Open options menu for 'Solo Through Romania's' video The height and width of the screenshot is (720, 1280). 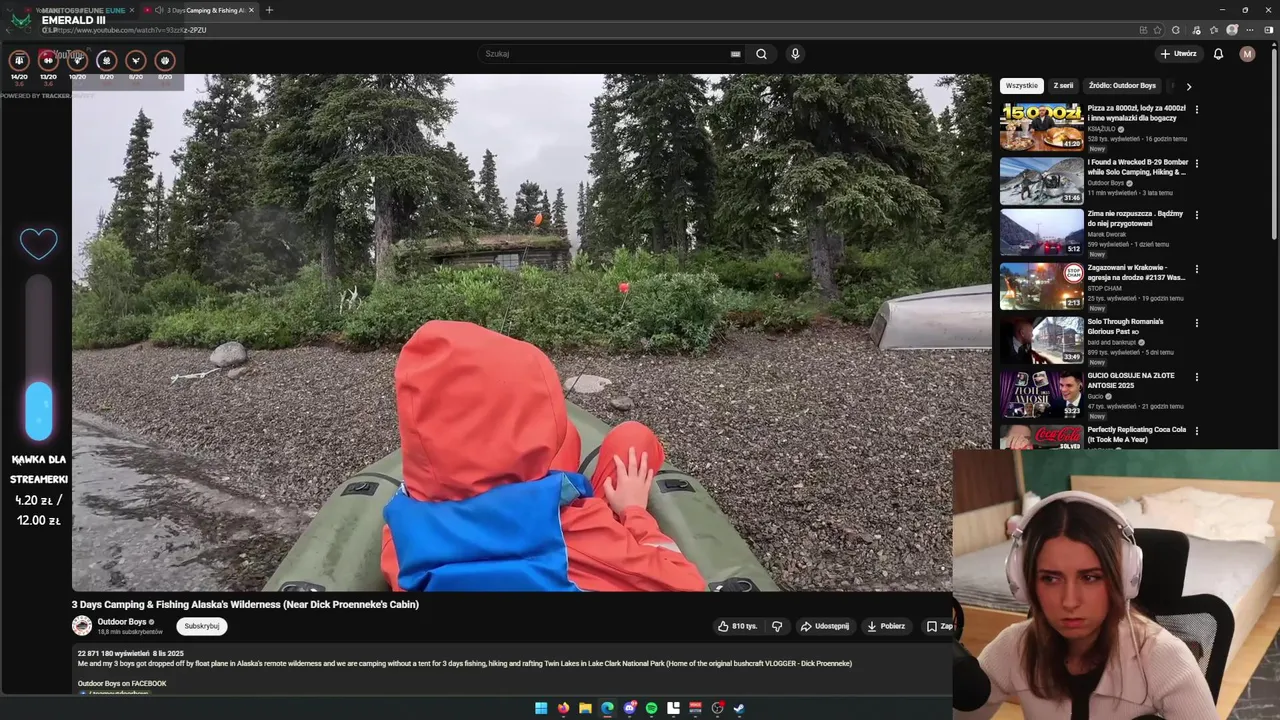(x=1197, y=323)
